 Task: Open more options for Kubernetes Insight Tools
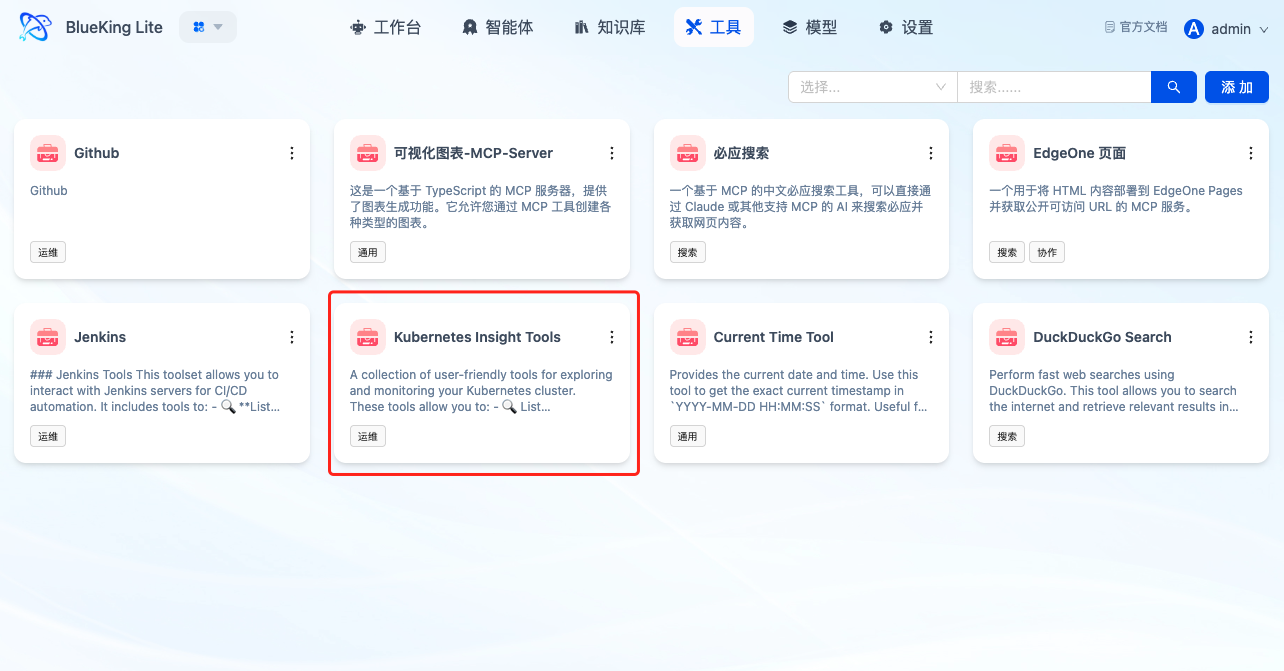612,337
